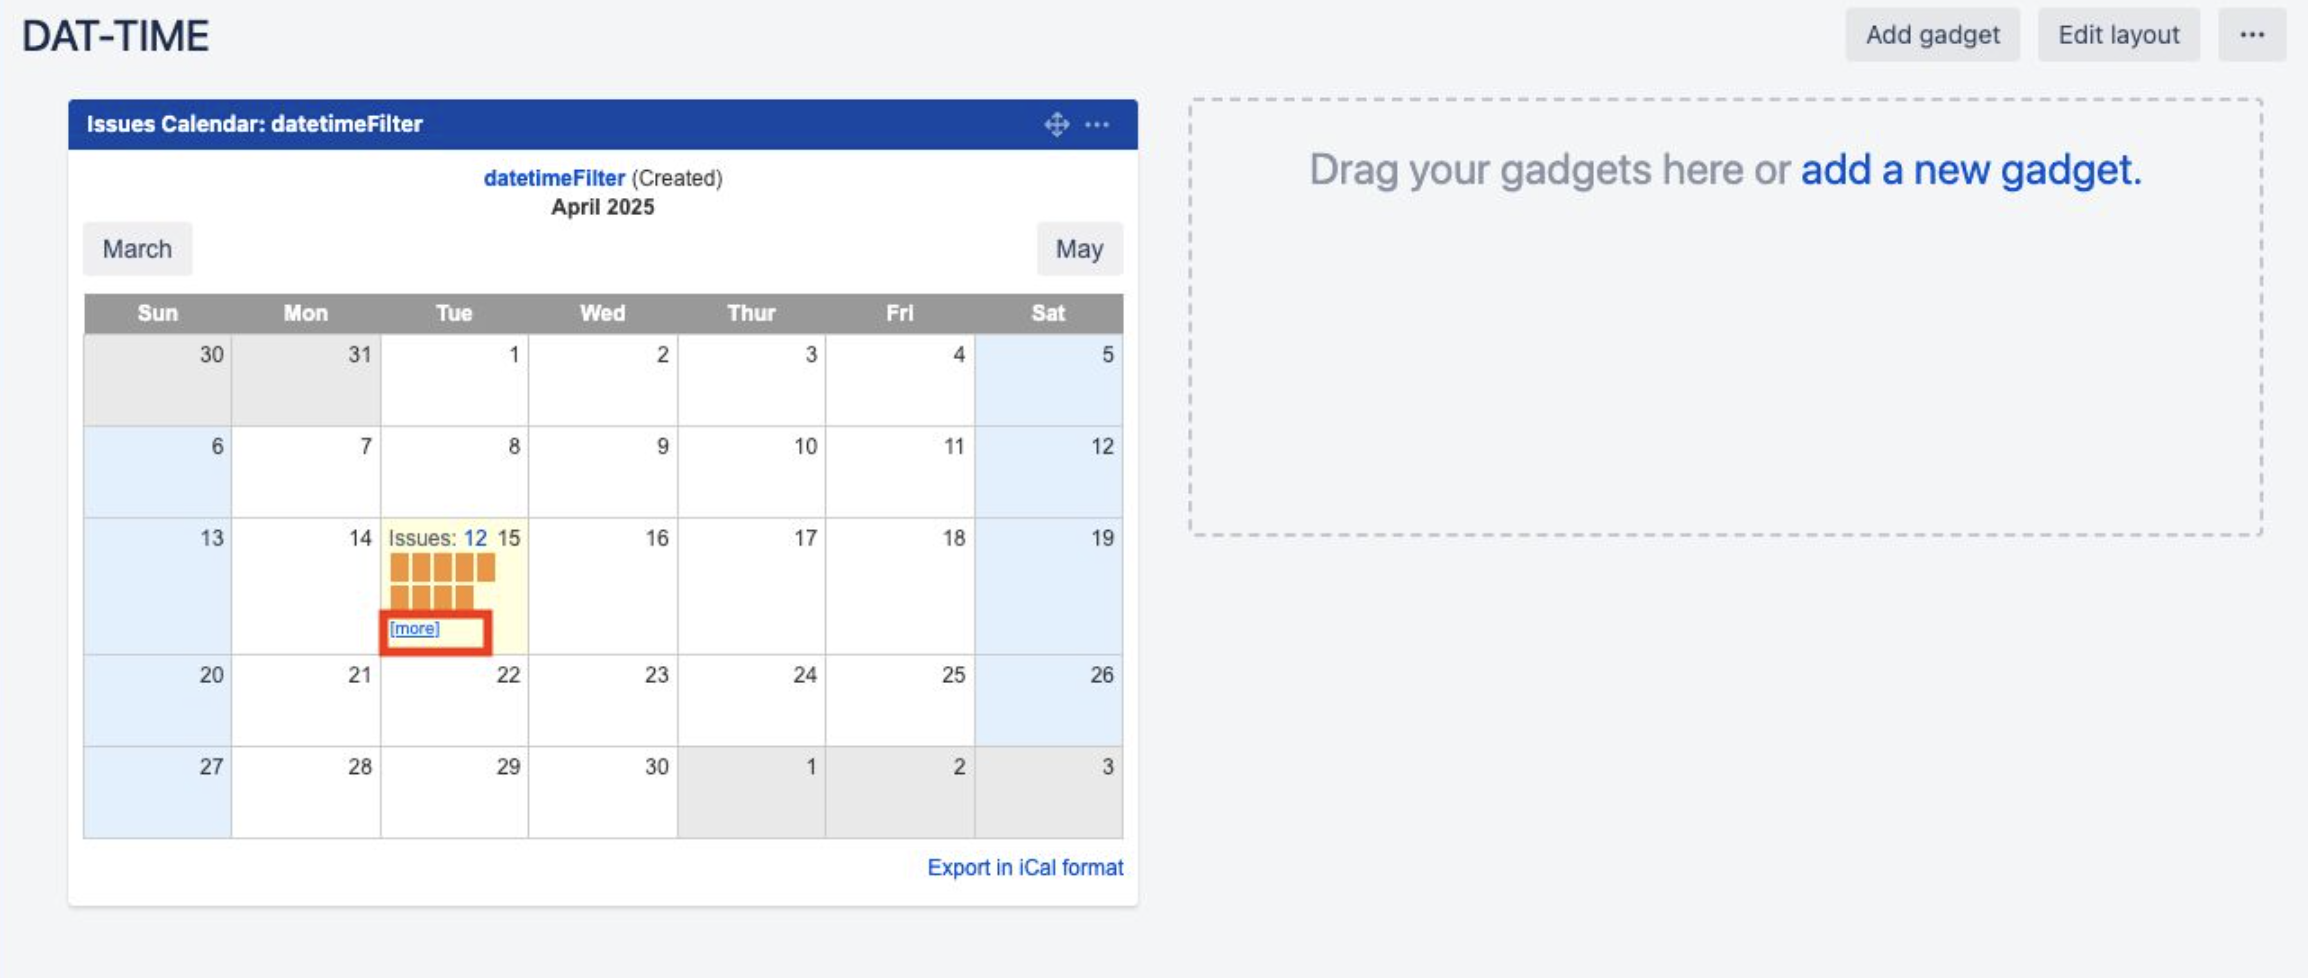Open the datetimeFilter filter link
The height and width of the screenshot is (978, 2308).
[553, 178]
